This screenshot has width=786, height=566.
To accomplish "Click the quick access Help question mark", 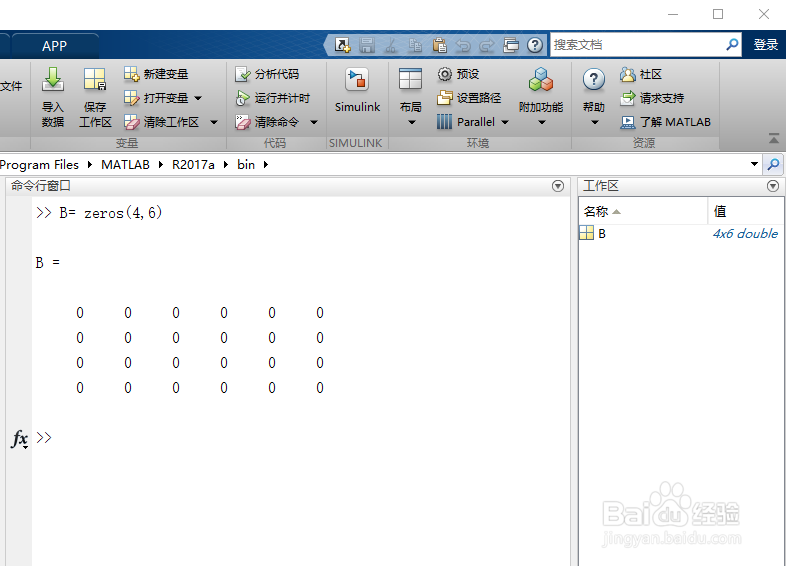I will coord(535,45).
